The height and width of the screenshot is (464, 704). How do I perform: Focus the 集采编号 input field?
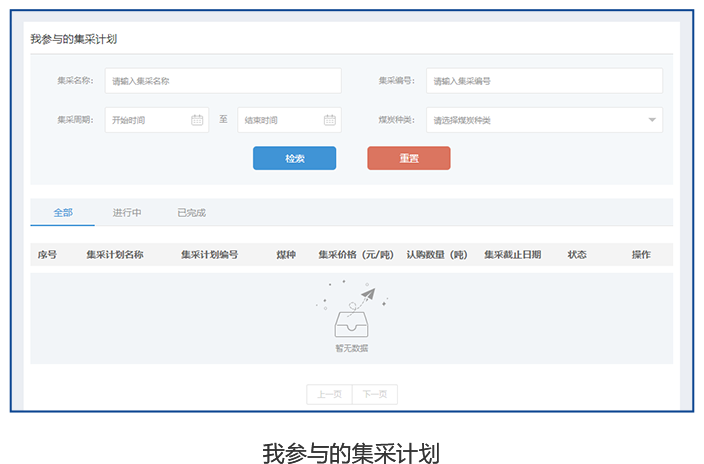(x=544, y=81)
